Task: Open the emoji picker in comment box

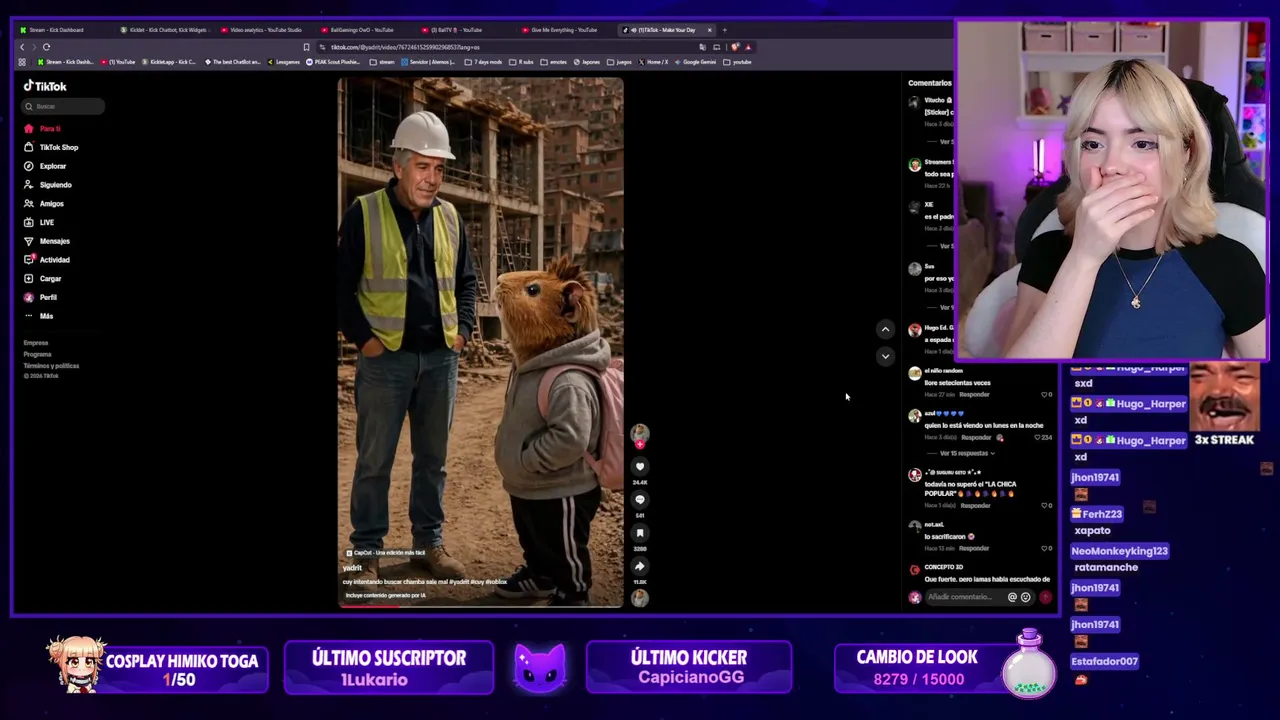Action: click(x=1025, y=597)
